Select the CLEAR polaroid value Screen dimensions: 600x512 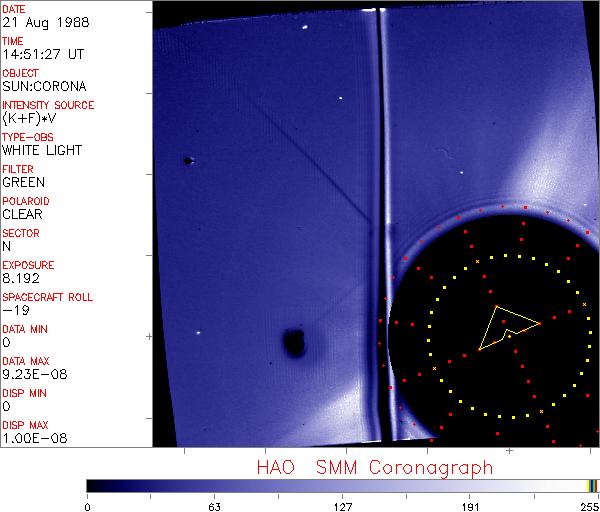click(x=22, y=215)
